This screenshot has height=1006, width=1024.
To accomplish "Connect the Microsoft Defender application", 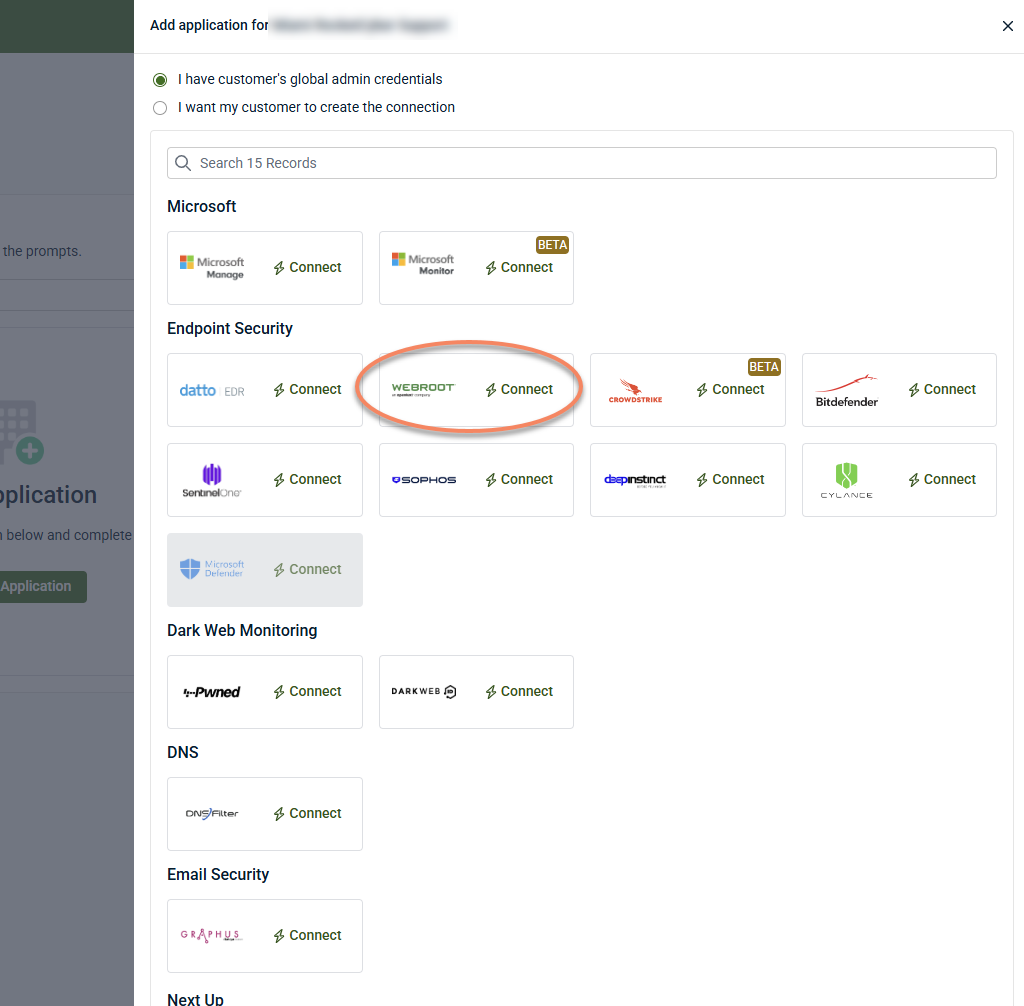I will click(x=307, y=570).
